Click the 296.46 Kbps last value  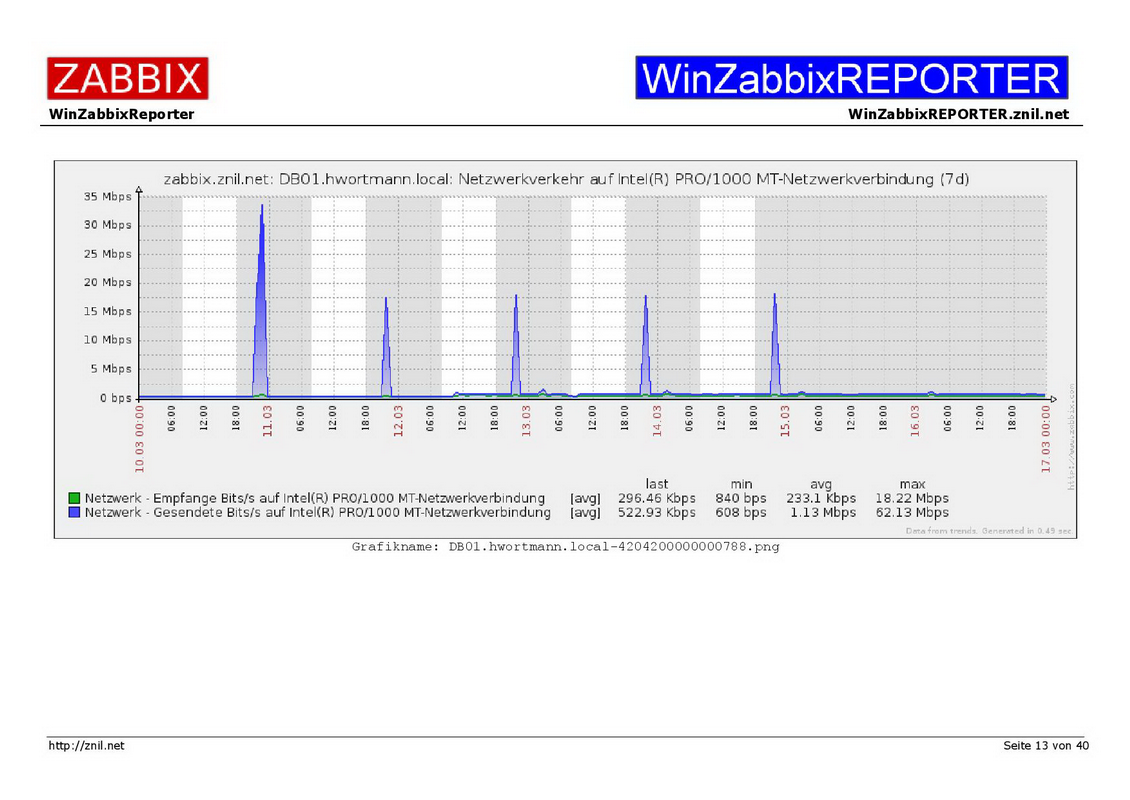[x=656, y=498]
